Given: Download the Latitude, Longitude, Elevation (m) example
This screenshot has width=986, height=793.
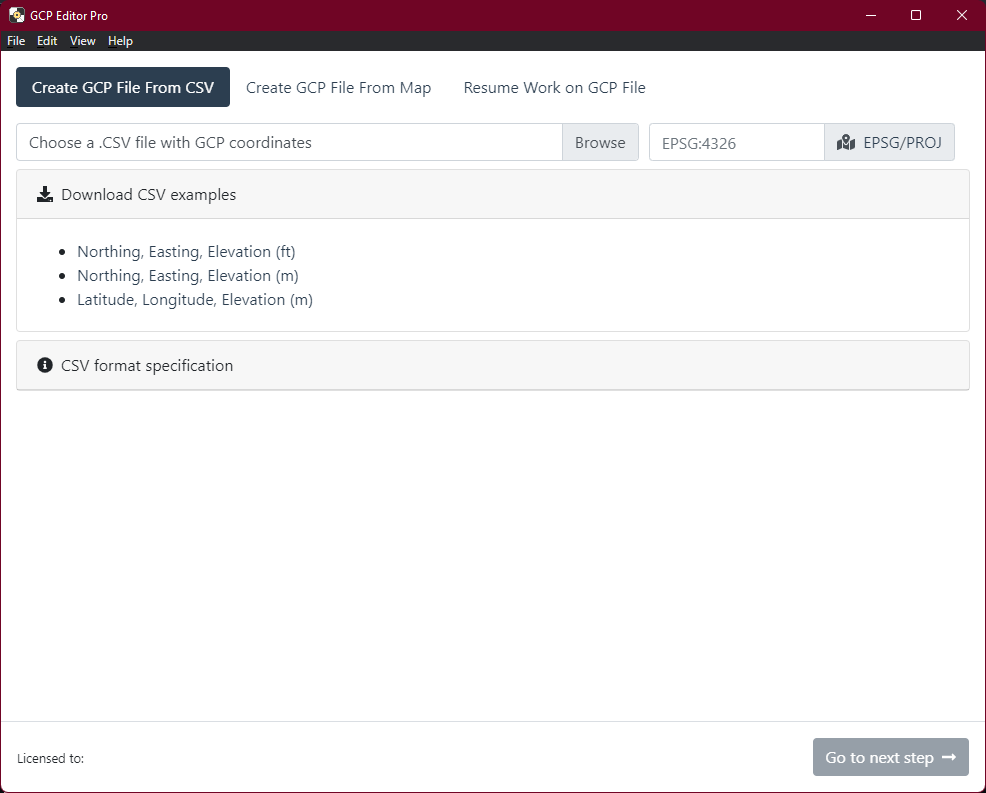Looking at the screenshot, I should click(x=194, y=299).
